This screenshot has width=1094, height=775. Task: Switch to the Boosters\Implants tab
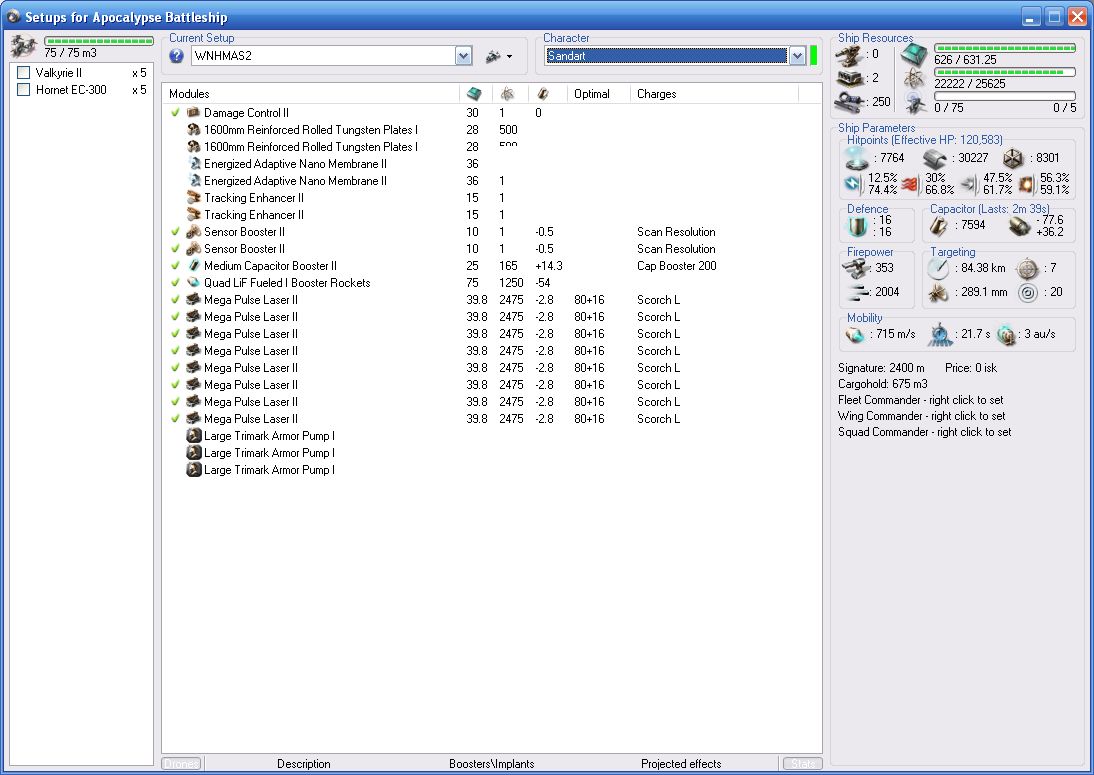click(x=492, y=764)
